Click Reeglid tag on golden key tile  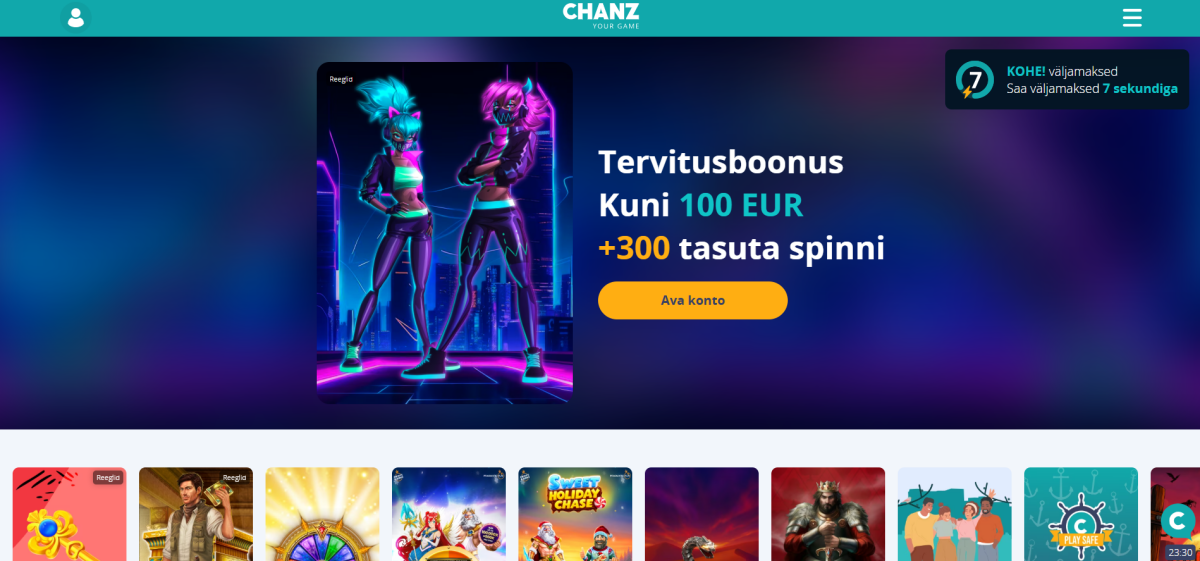point(108,478)
